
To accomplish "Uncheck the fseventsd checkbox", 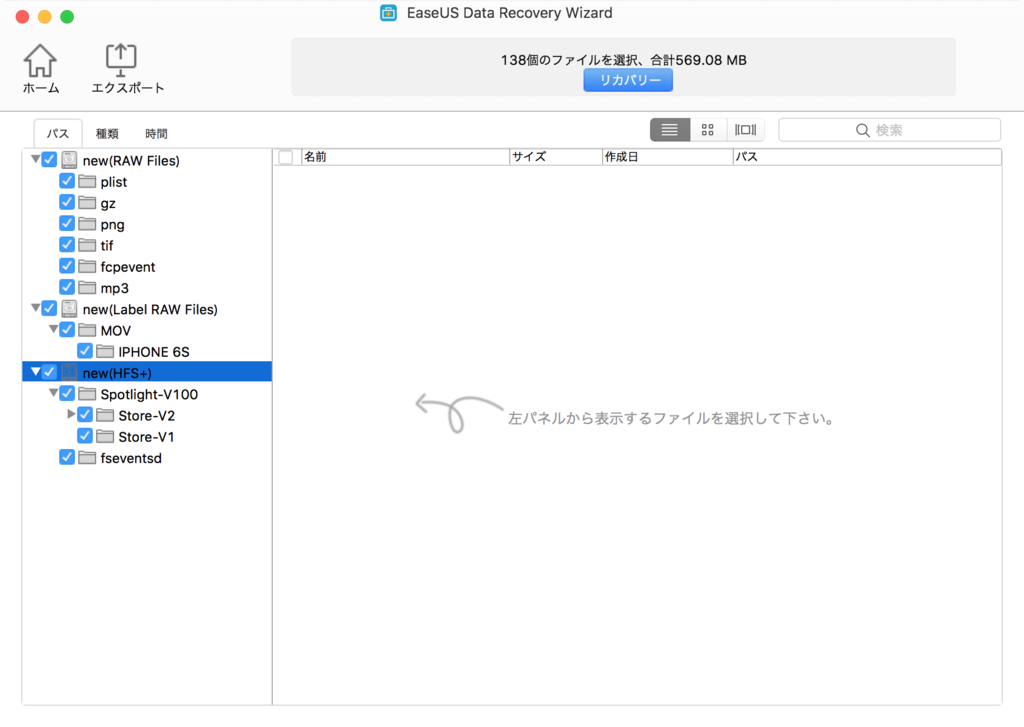I will pos(67,457).
